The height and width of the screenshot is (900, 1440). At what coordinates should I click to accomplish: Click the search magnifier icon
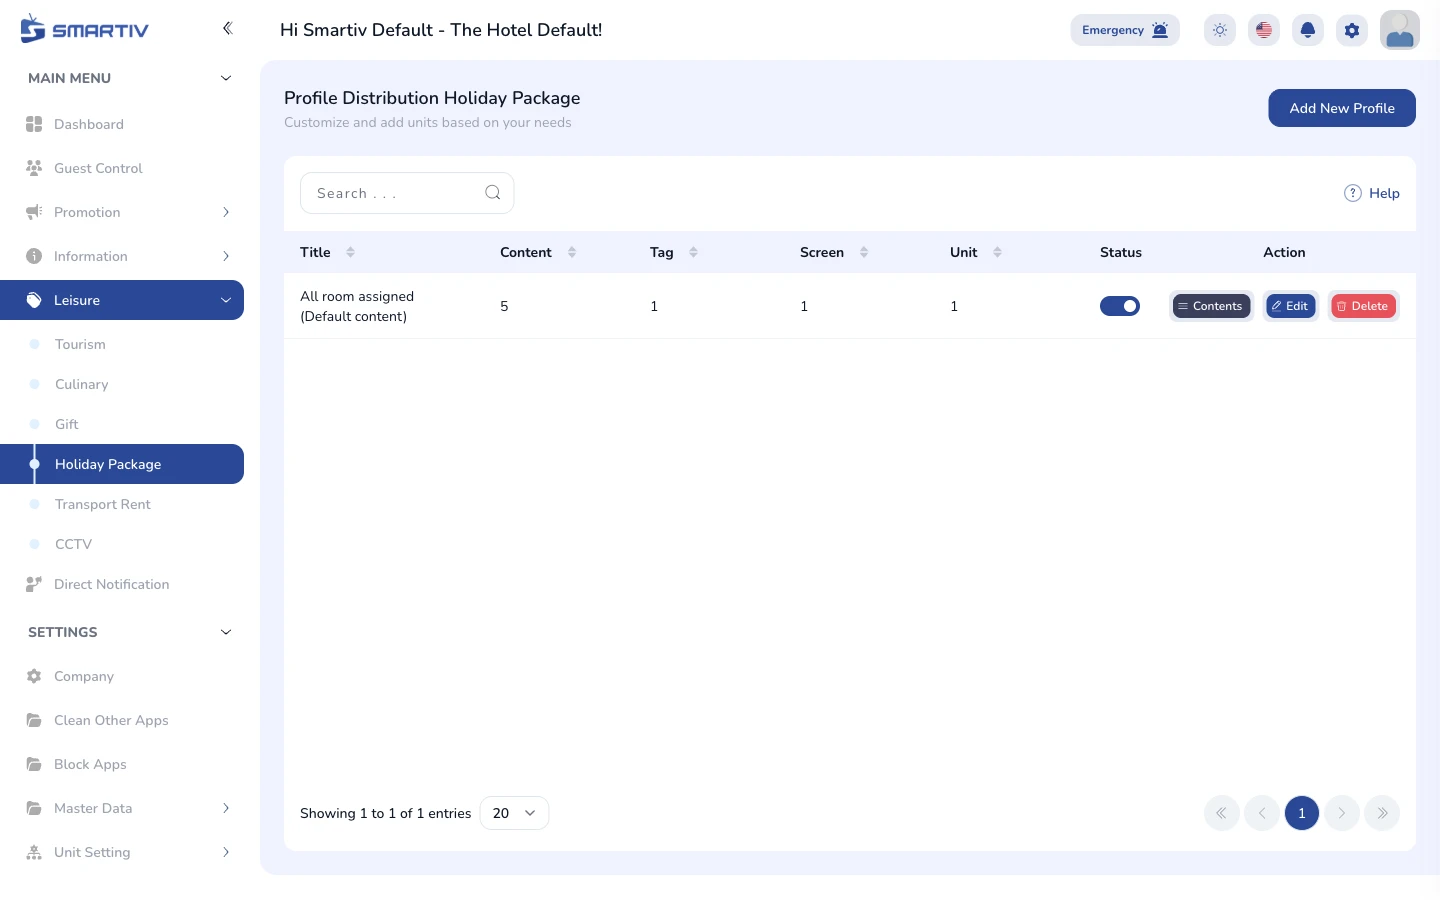(x=493, y=193)
